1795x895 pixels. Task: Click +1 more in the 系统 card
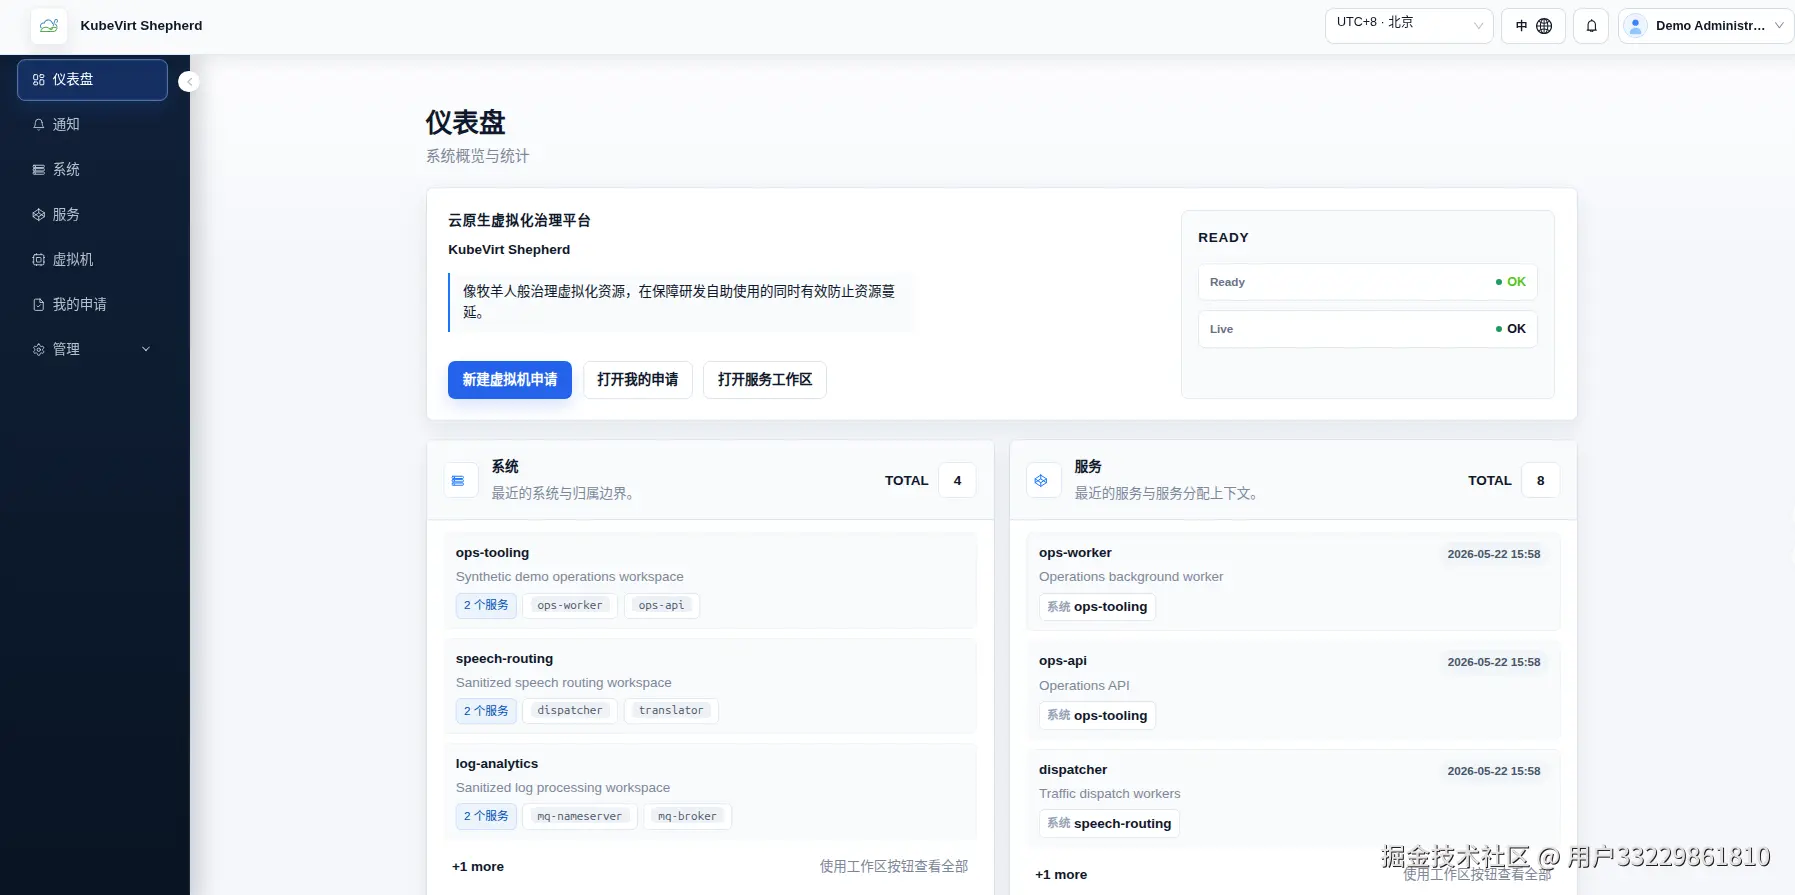478,867
